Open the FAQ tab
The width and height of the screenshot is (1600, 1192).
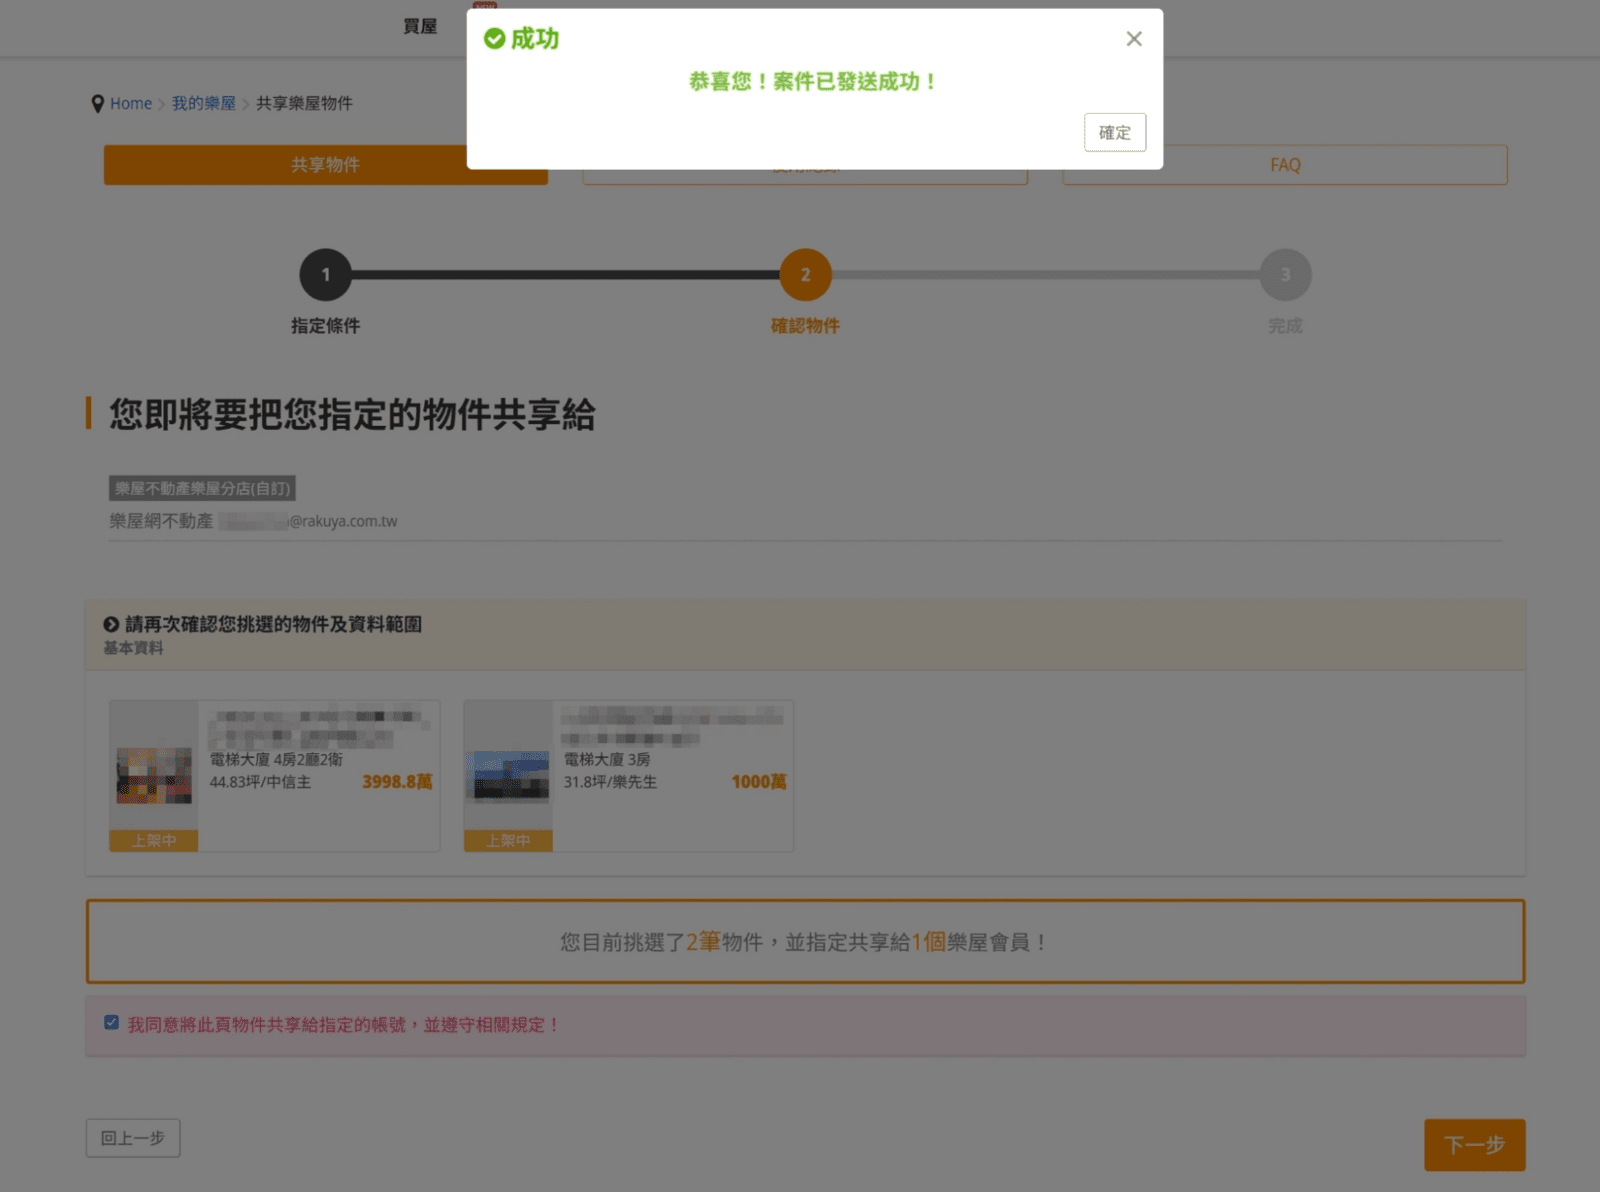click(x=1285, y=165)
